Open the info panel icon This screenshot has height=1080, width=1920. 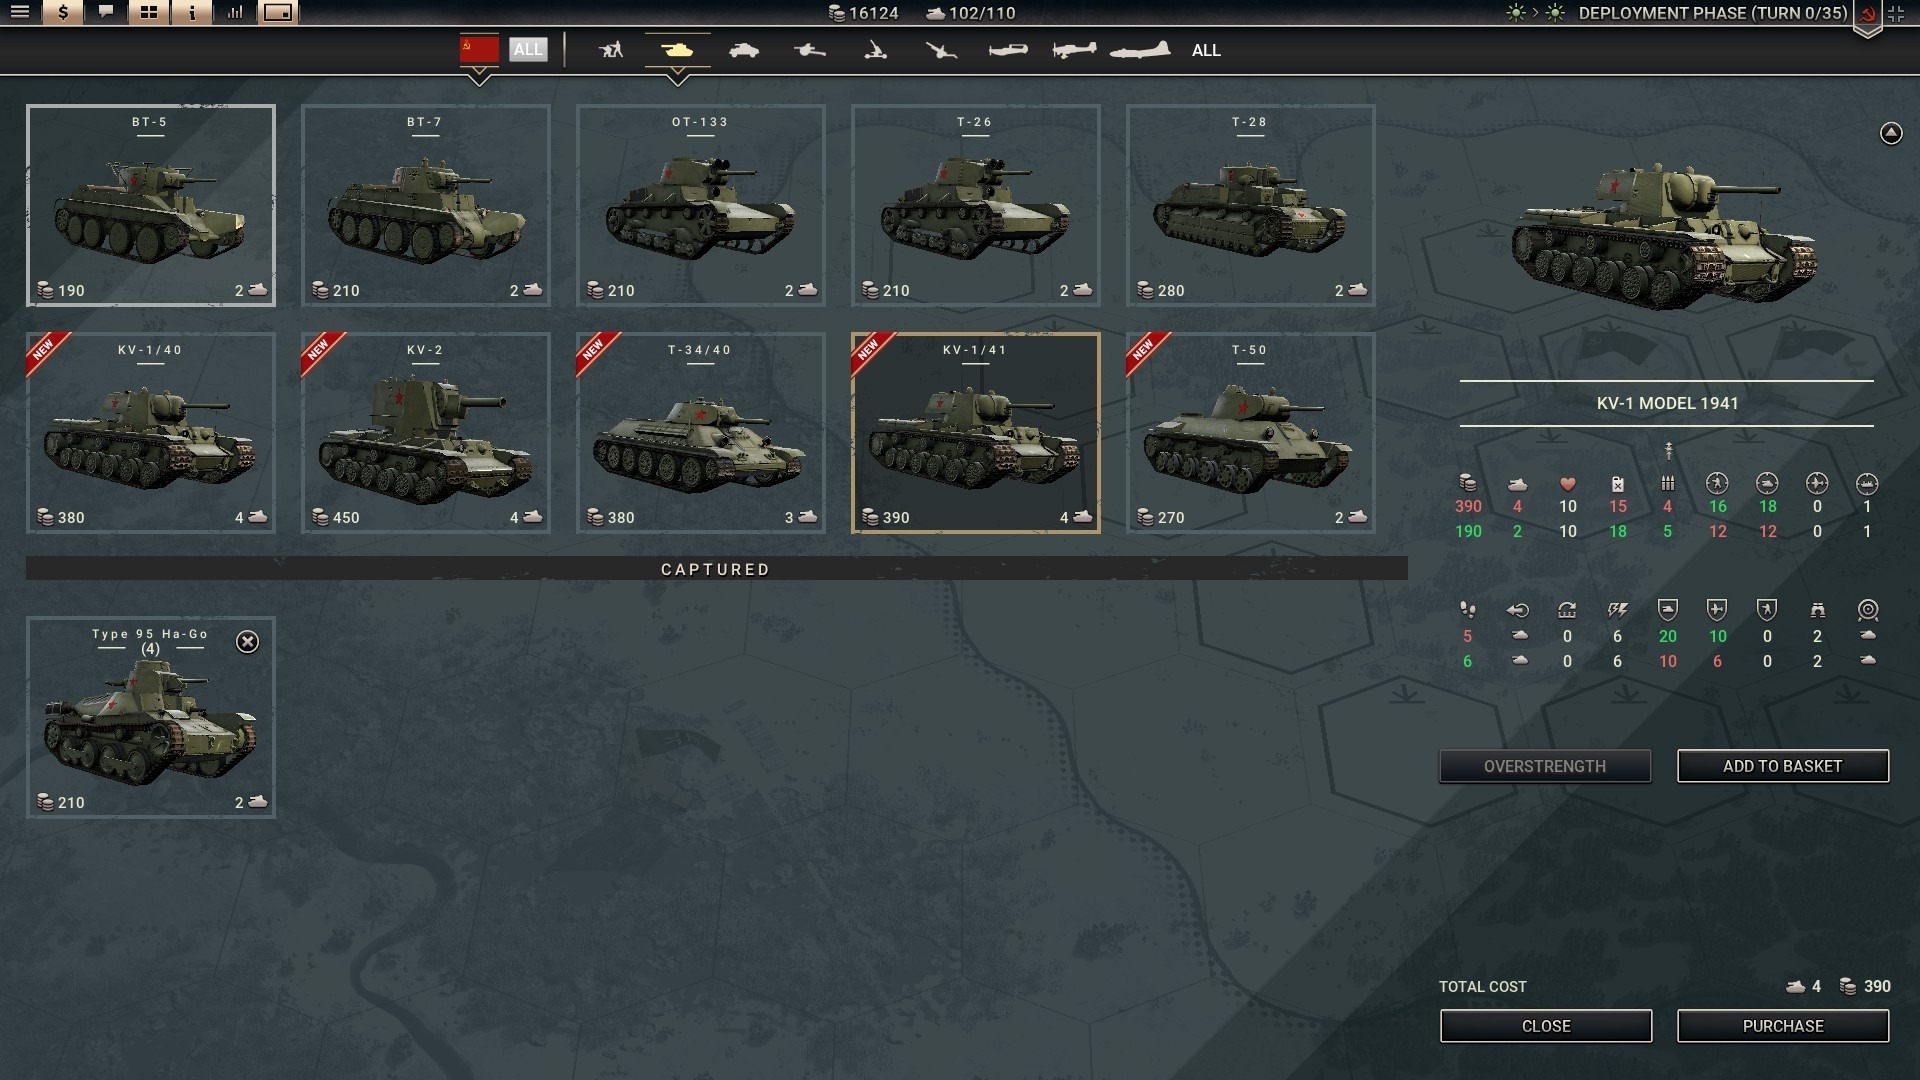192,13
